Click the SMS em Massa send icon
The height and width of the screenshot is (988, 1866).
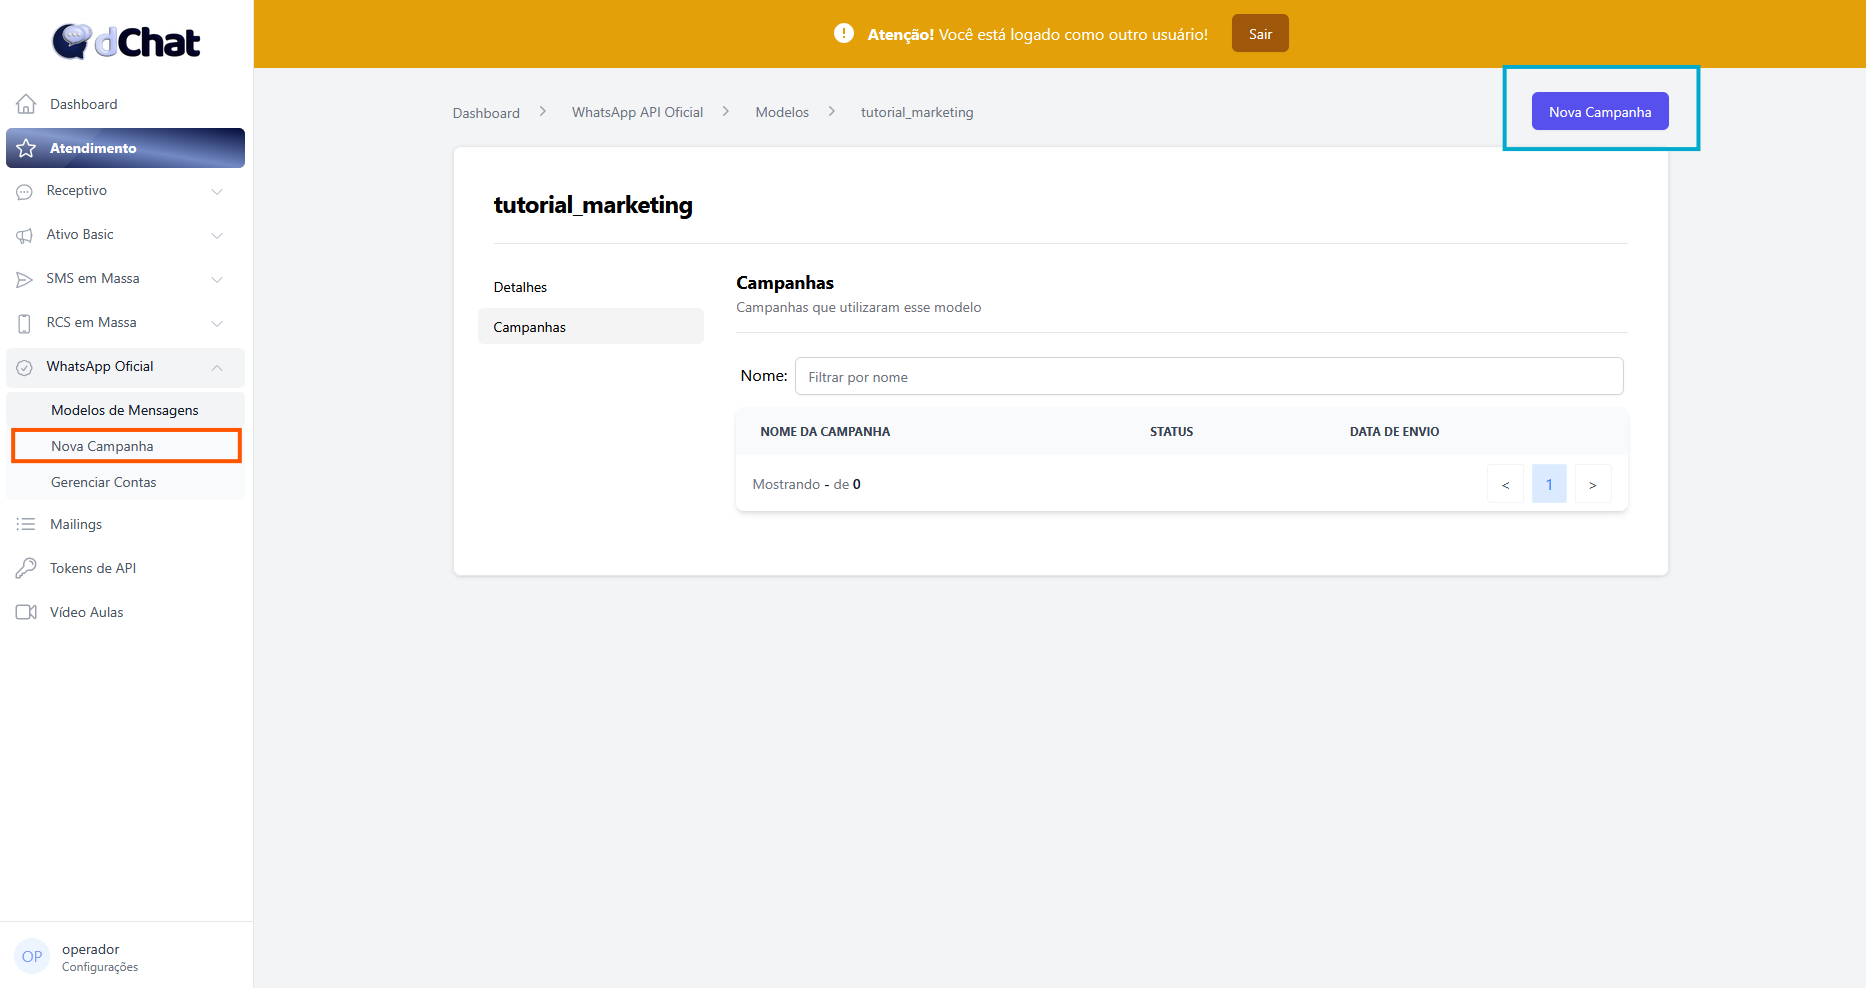click(x=25, y=279)
